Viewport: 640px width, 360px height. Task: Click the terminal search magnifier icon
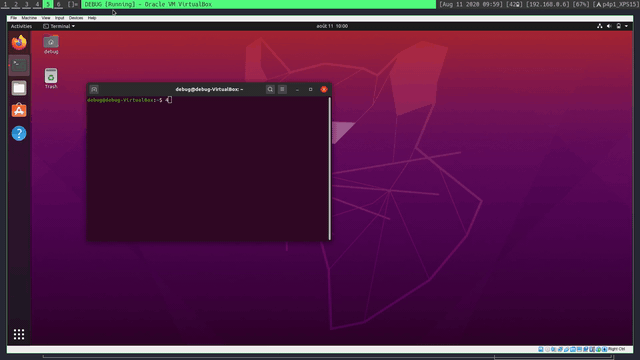pos(270,89)
